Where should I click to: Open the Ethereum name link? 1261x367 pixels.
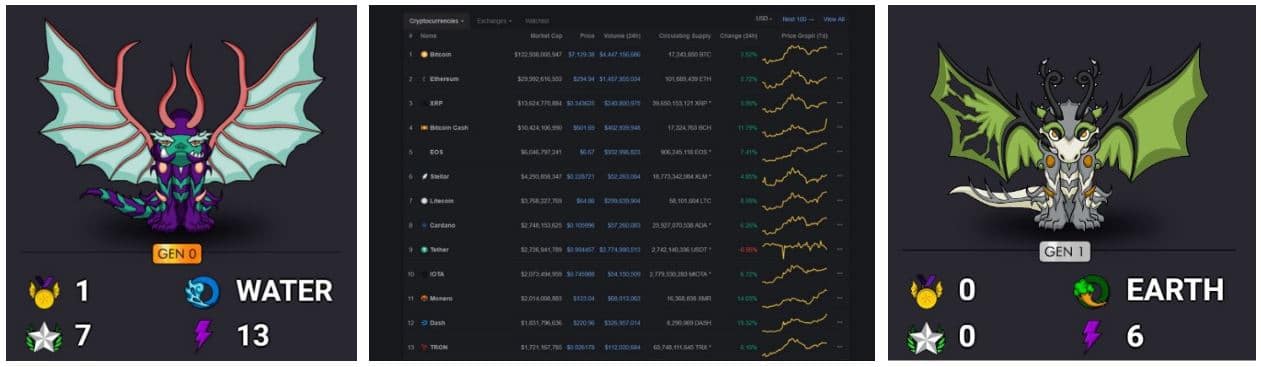(444, 78)
